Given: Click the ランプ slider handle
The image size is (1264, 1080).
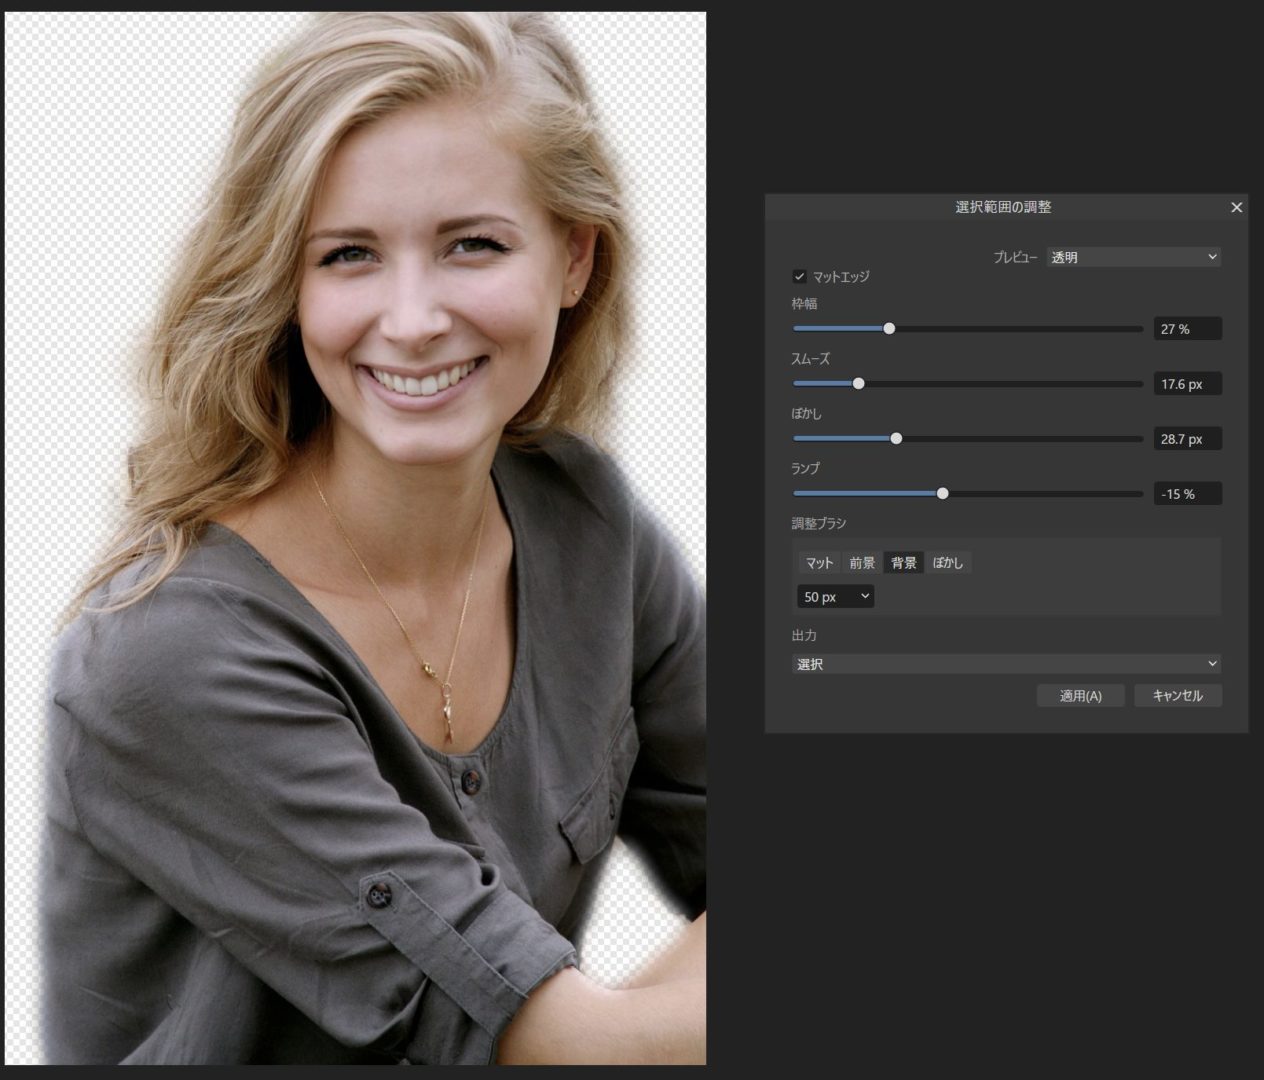Looking at the screenshot, I should [942, 494].
